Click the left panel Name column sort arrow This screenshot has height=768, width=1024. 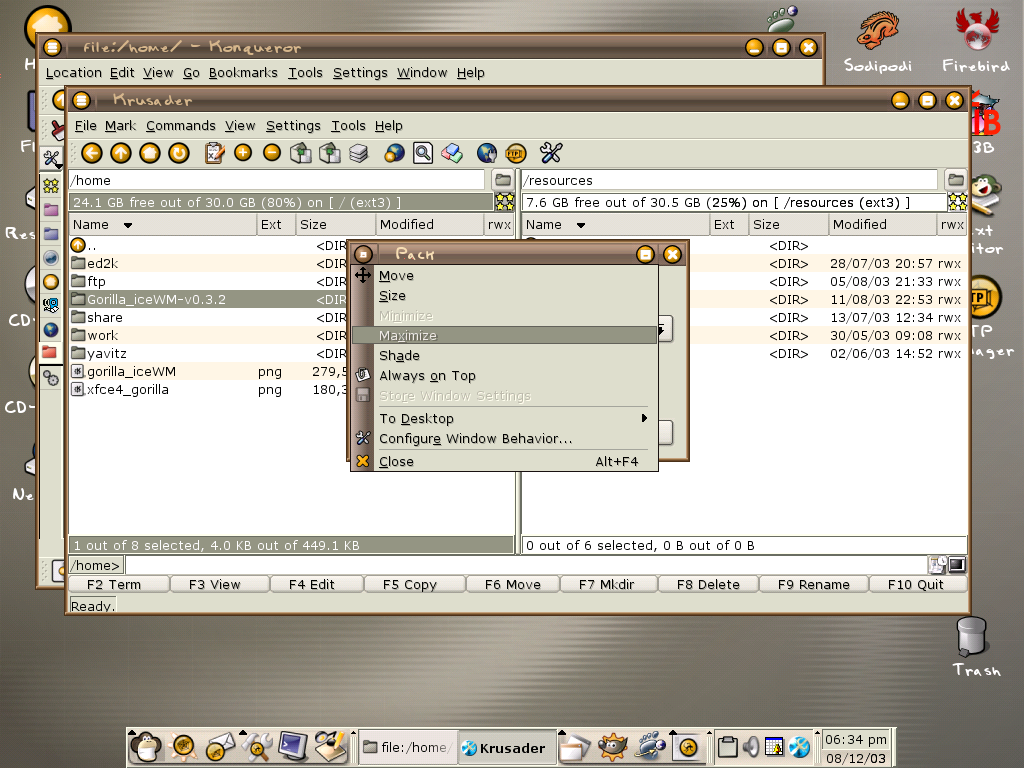tap(128, 225)
